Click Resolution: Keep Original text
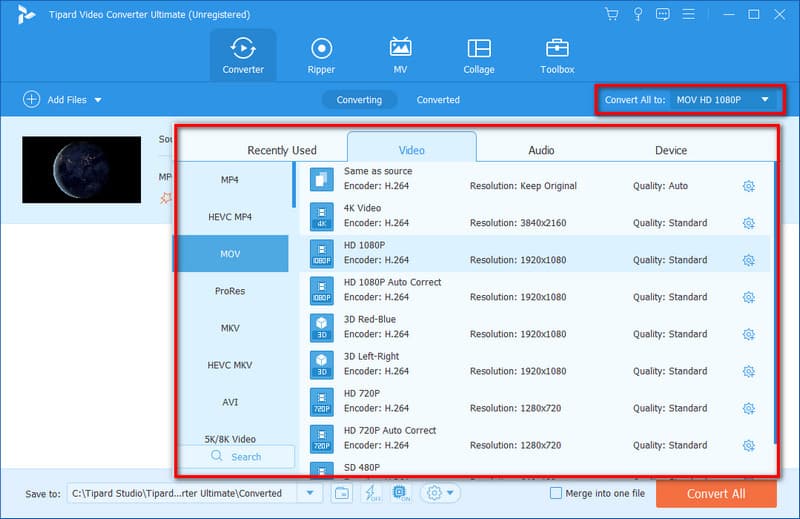The width and height of the screenshot is (800, 519). click(523, 186)
